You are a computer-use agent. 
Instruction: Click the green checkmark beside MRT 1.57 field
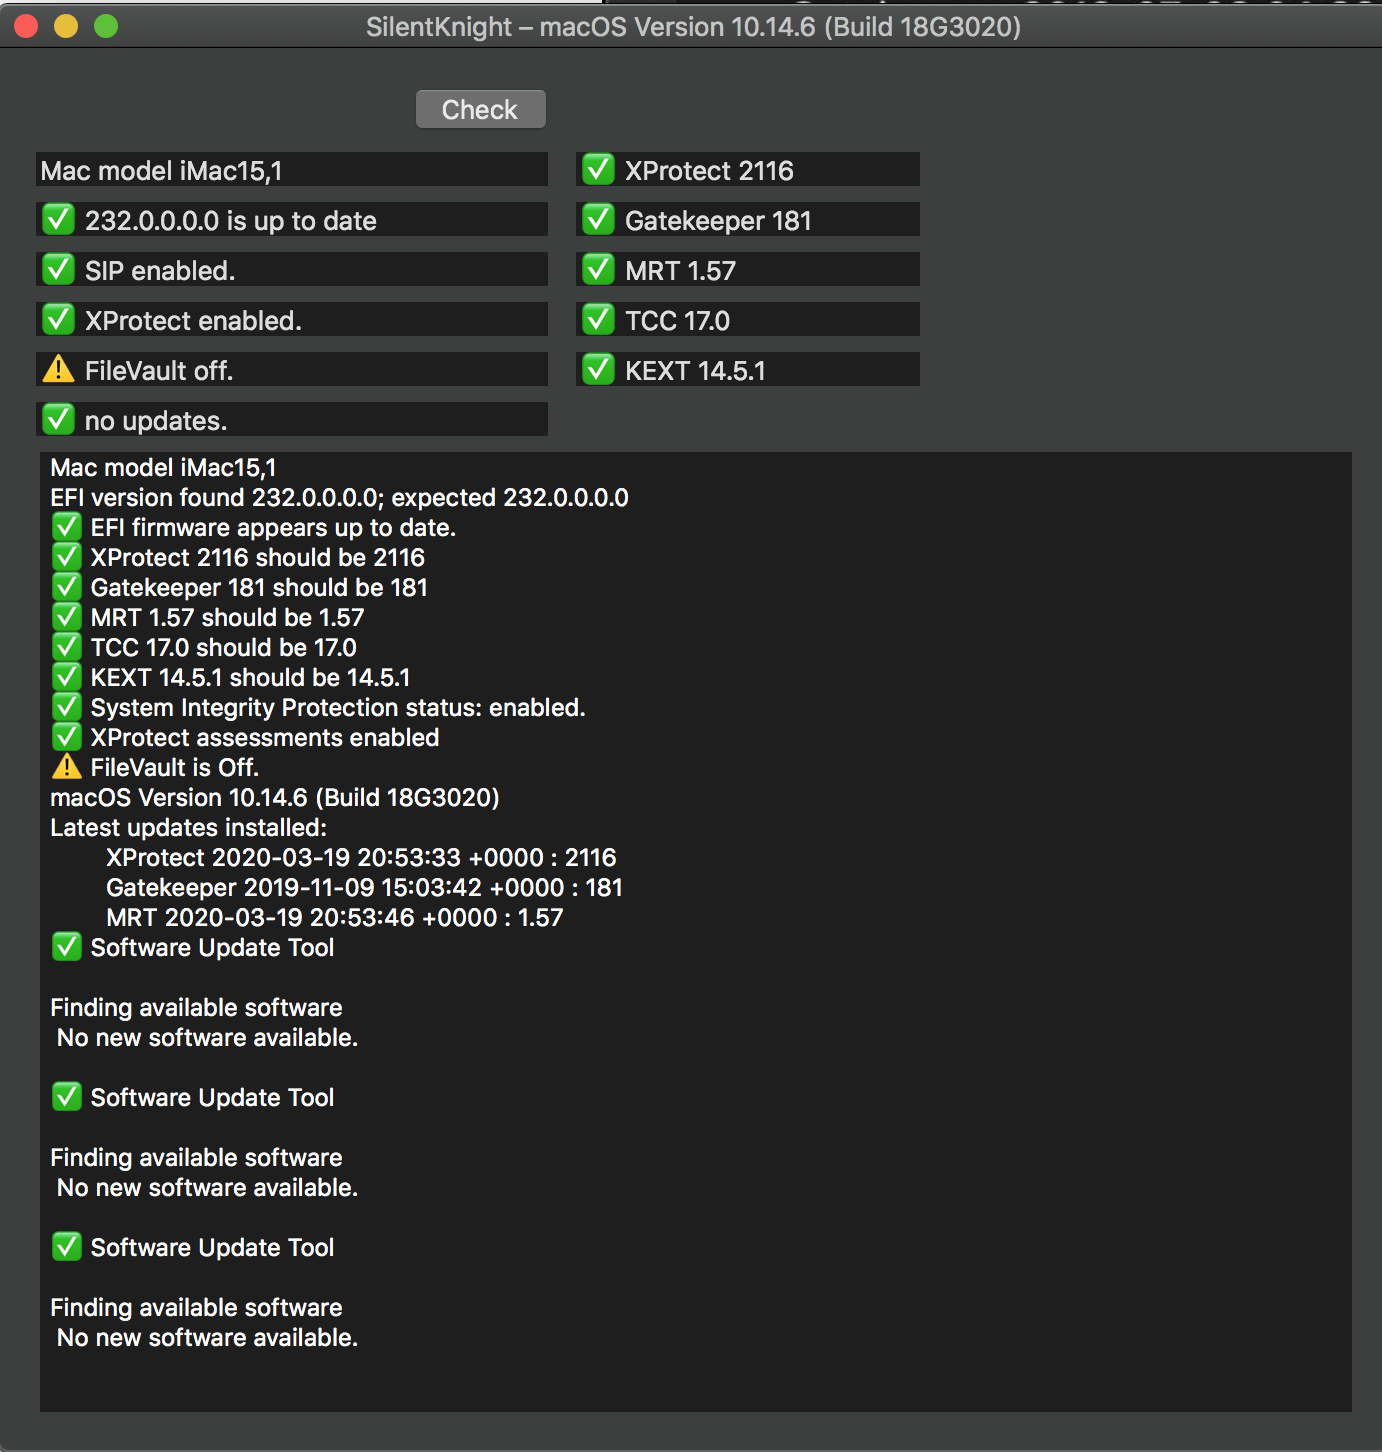(x=598, y=269)
